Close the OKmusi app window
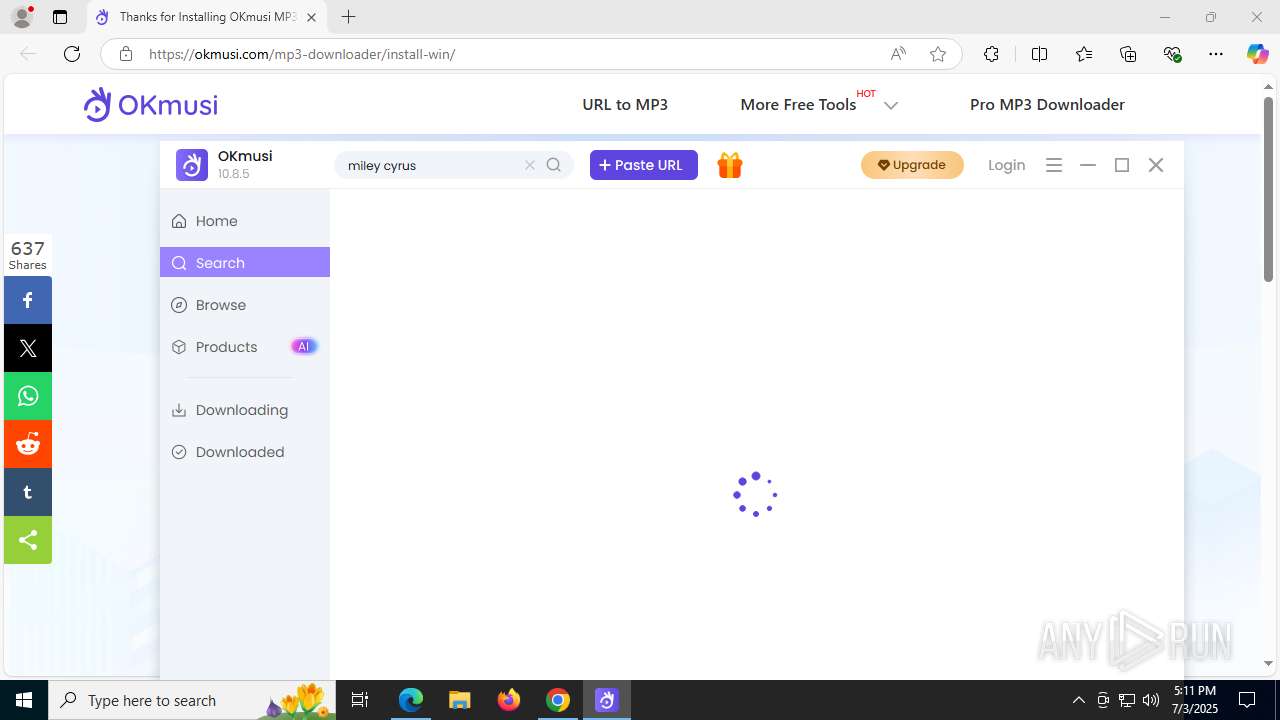1280x720 pixels. pyautogui.click(x=1156, y=165)
